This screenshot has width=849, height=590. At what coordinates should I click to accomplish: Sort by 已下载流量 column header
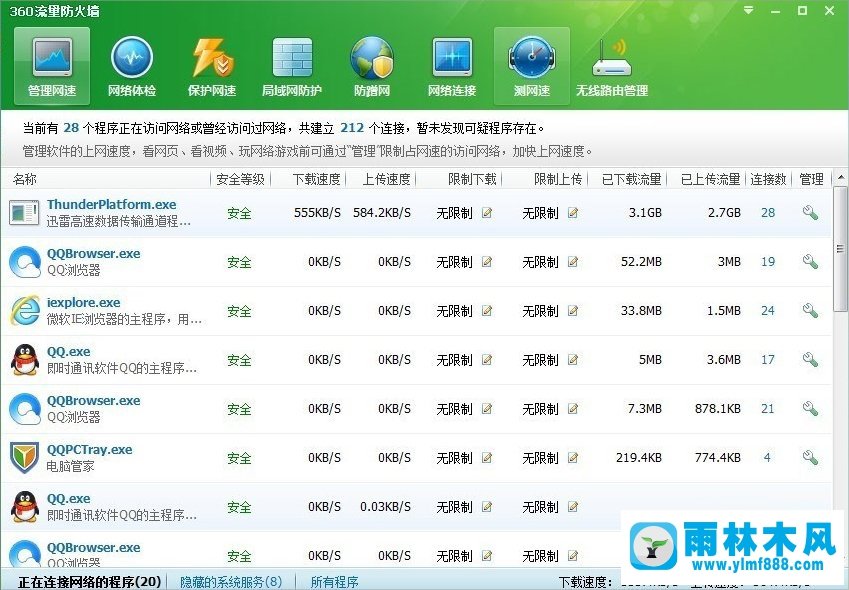pos(632,179)
